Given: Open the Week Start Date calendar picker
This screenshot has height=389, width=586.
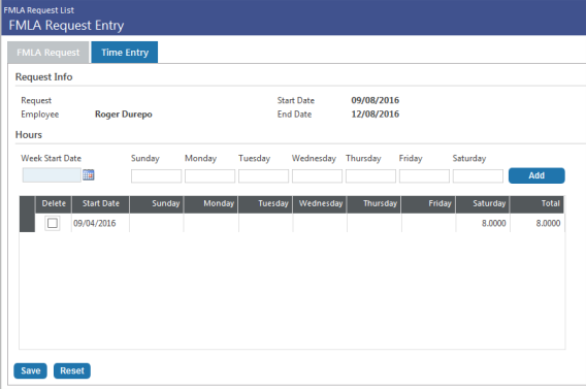Looking at the screenshot, I should [89, 175].
